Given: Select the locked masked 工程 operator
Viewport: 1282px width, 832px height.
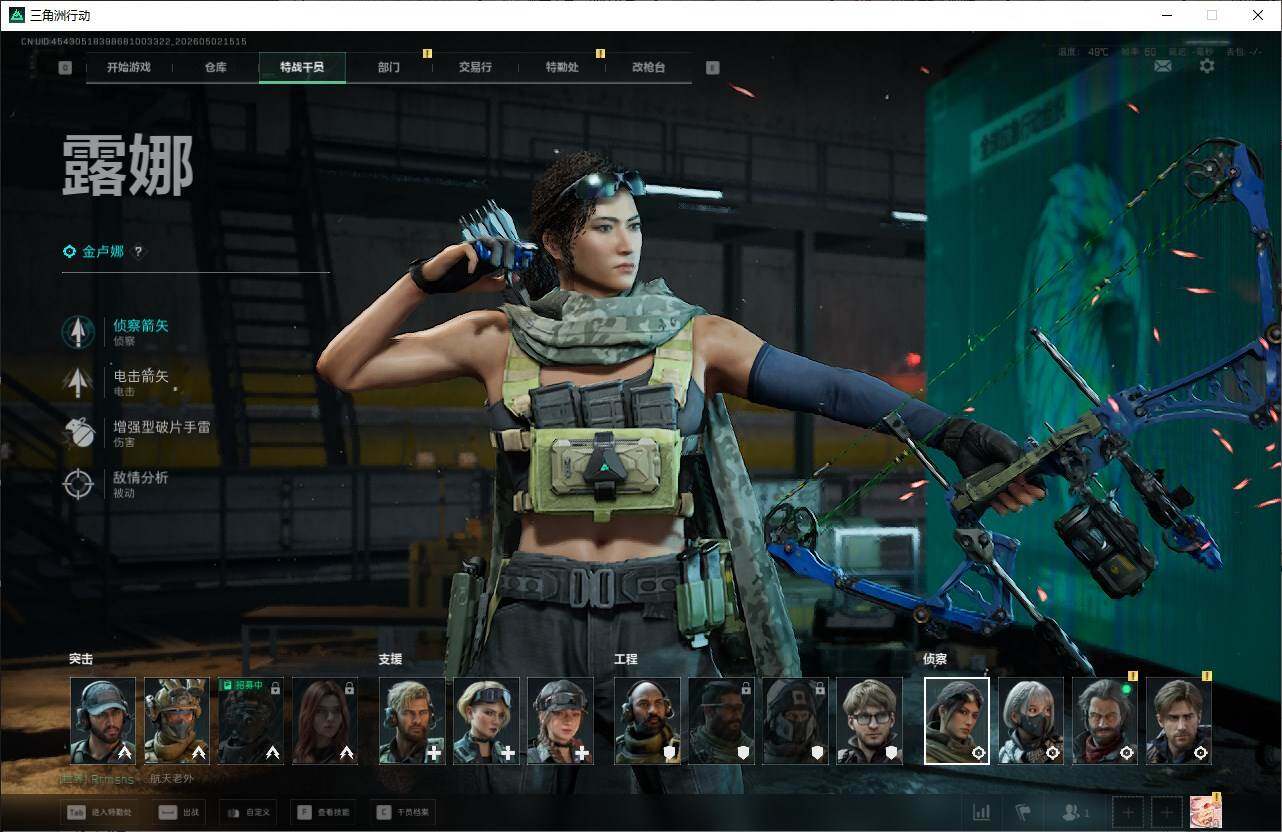Looking at the screenshot, I should coord(796,721).
